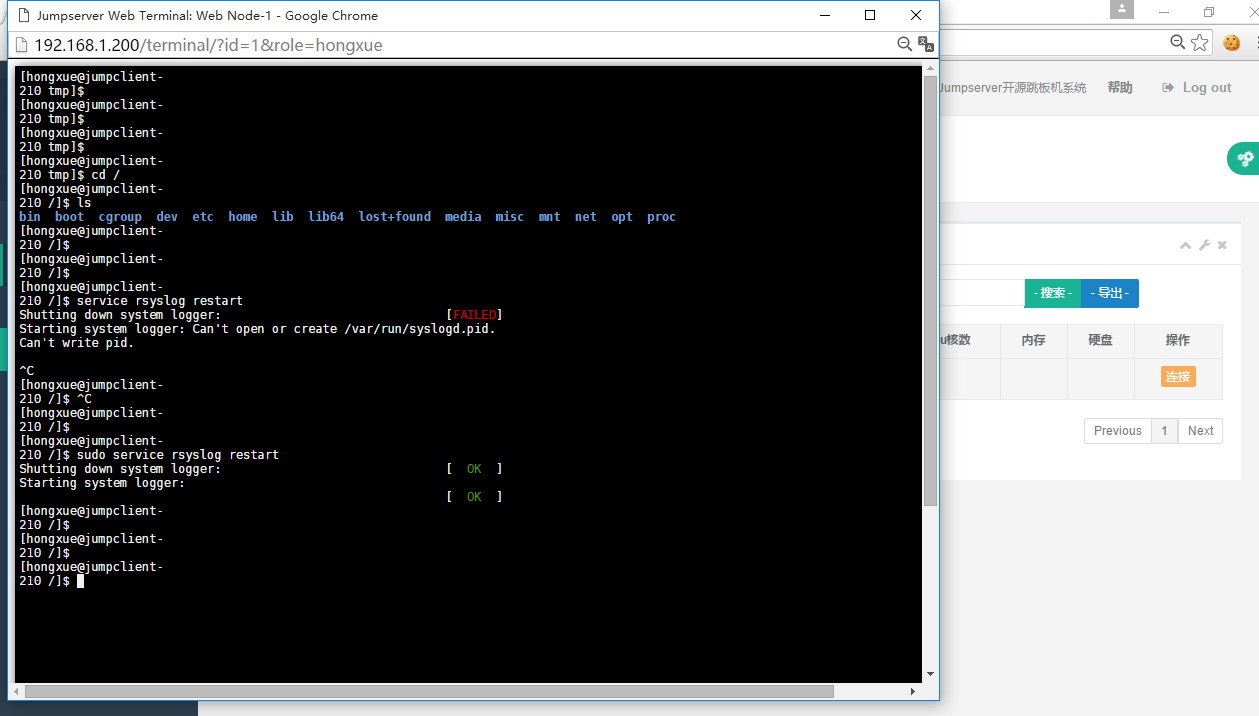The width and height of the screenshot is (1259, 716).
Task: Click the 导出 export button
Action: [x=1110, y=293]
